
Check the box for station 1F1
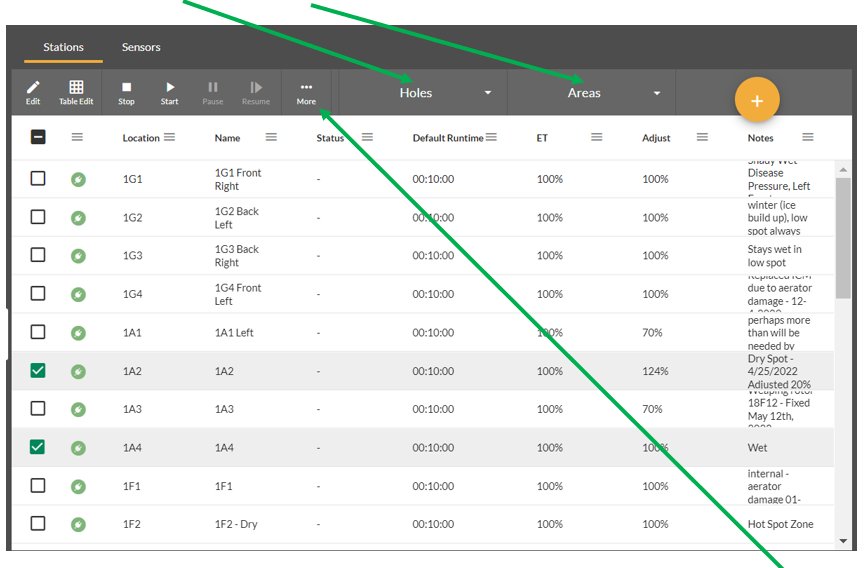tap(38, 485)
